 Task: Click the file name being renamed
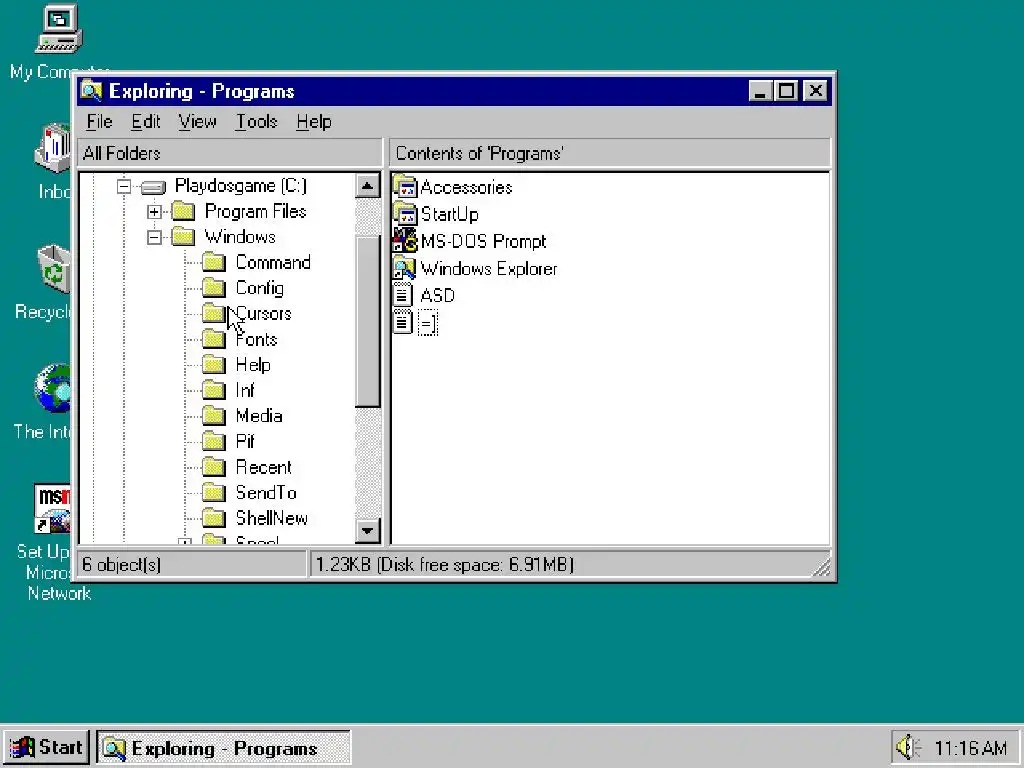[x=428, y=323]
